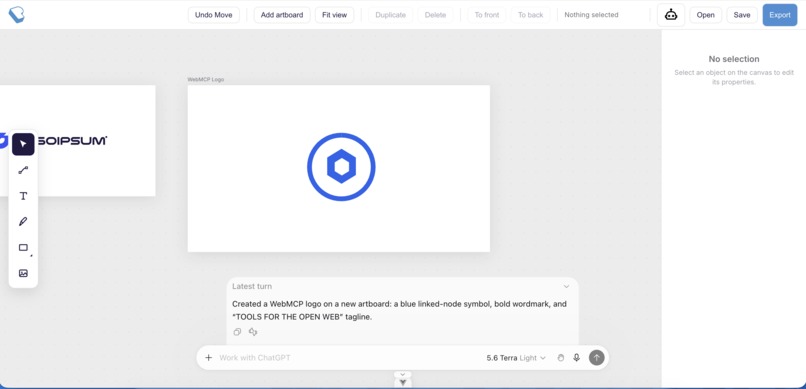
Task: Click the plus attach icon in chat box
Action: pyautogui.click(x=208, y=358)
